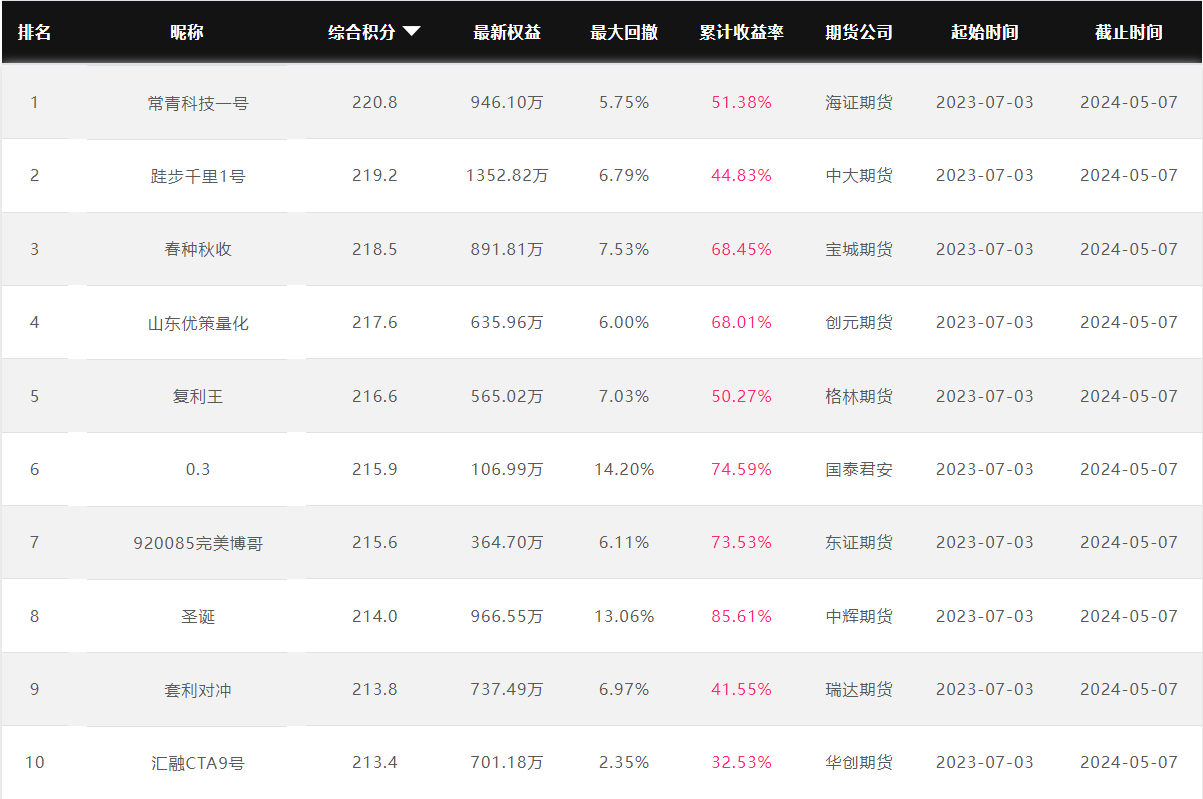Click the 起始时间 column header

click(x=985, y=32)
